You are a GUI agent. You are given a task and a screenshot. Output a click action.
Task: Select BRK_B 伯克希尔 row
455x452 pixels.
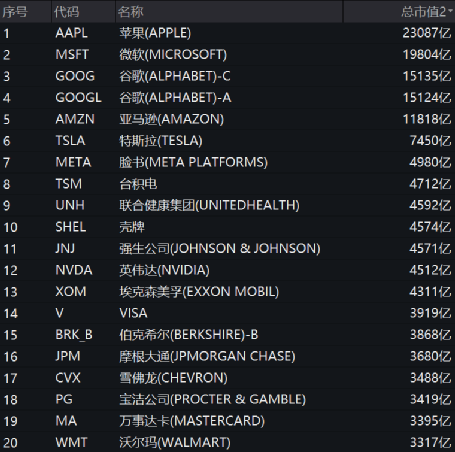(227, 335)
